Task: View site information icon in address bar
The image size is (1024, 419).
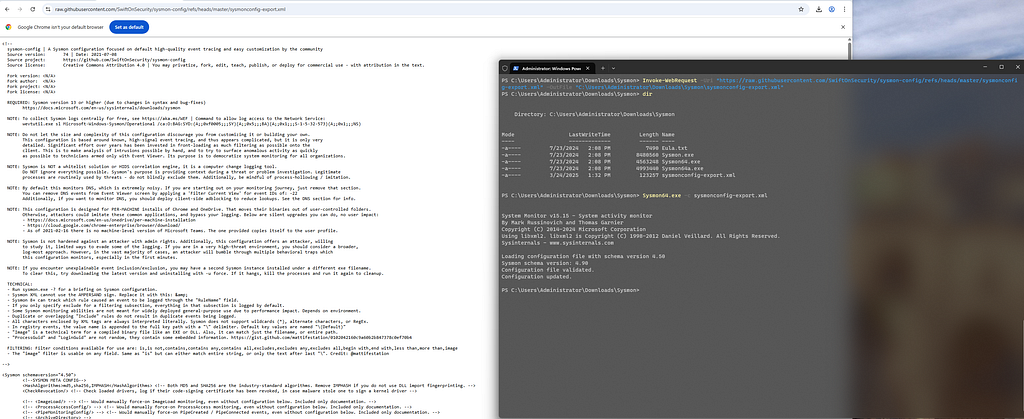Action: click(48, 9)
